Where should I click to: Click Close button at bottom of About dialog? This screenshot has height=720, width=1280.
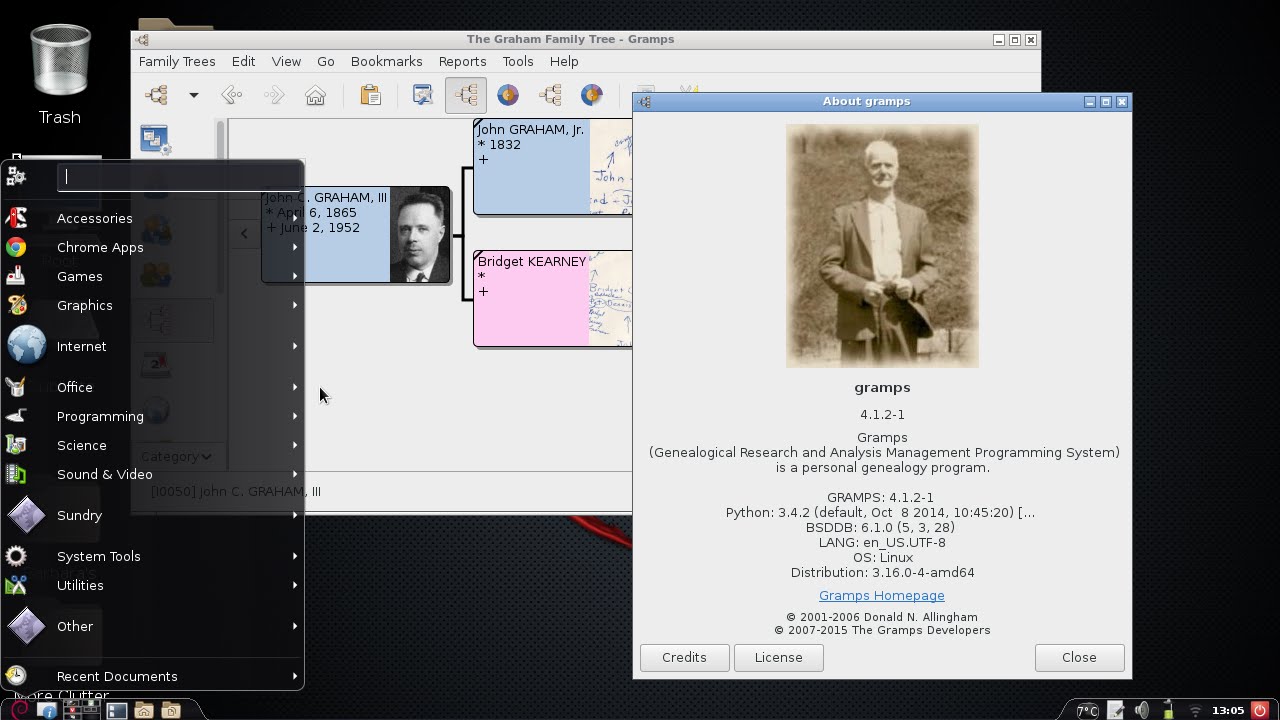(1079, 657)
